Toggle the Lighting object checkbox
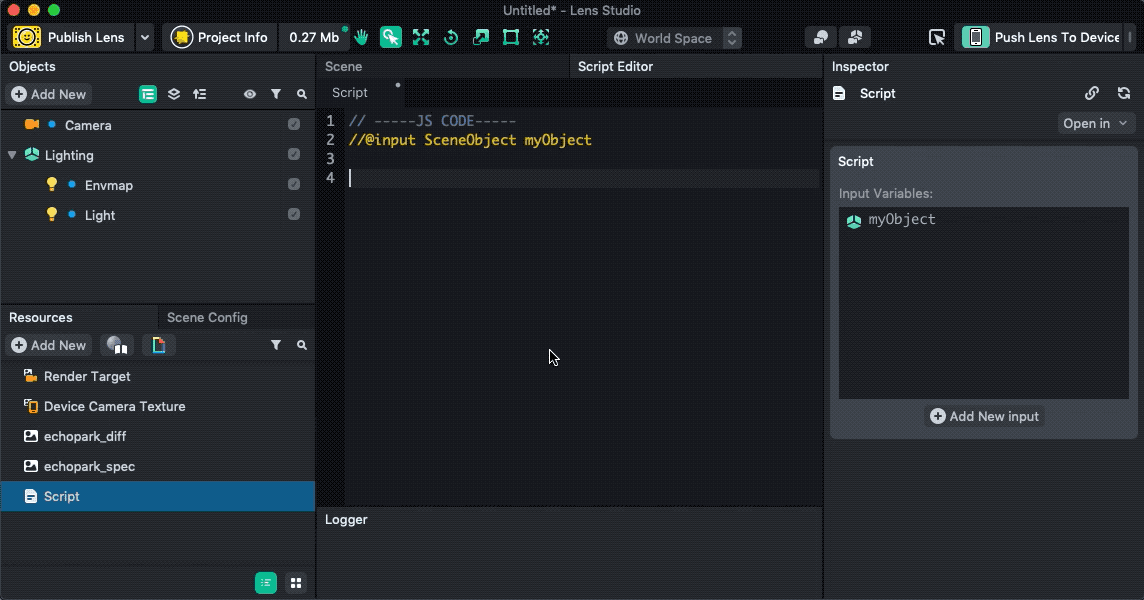This screenshot has height=600, width=1144. pyautogui.click(x=294, y=154)
